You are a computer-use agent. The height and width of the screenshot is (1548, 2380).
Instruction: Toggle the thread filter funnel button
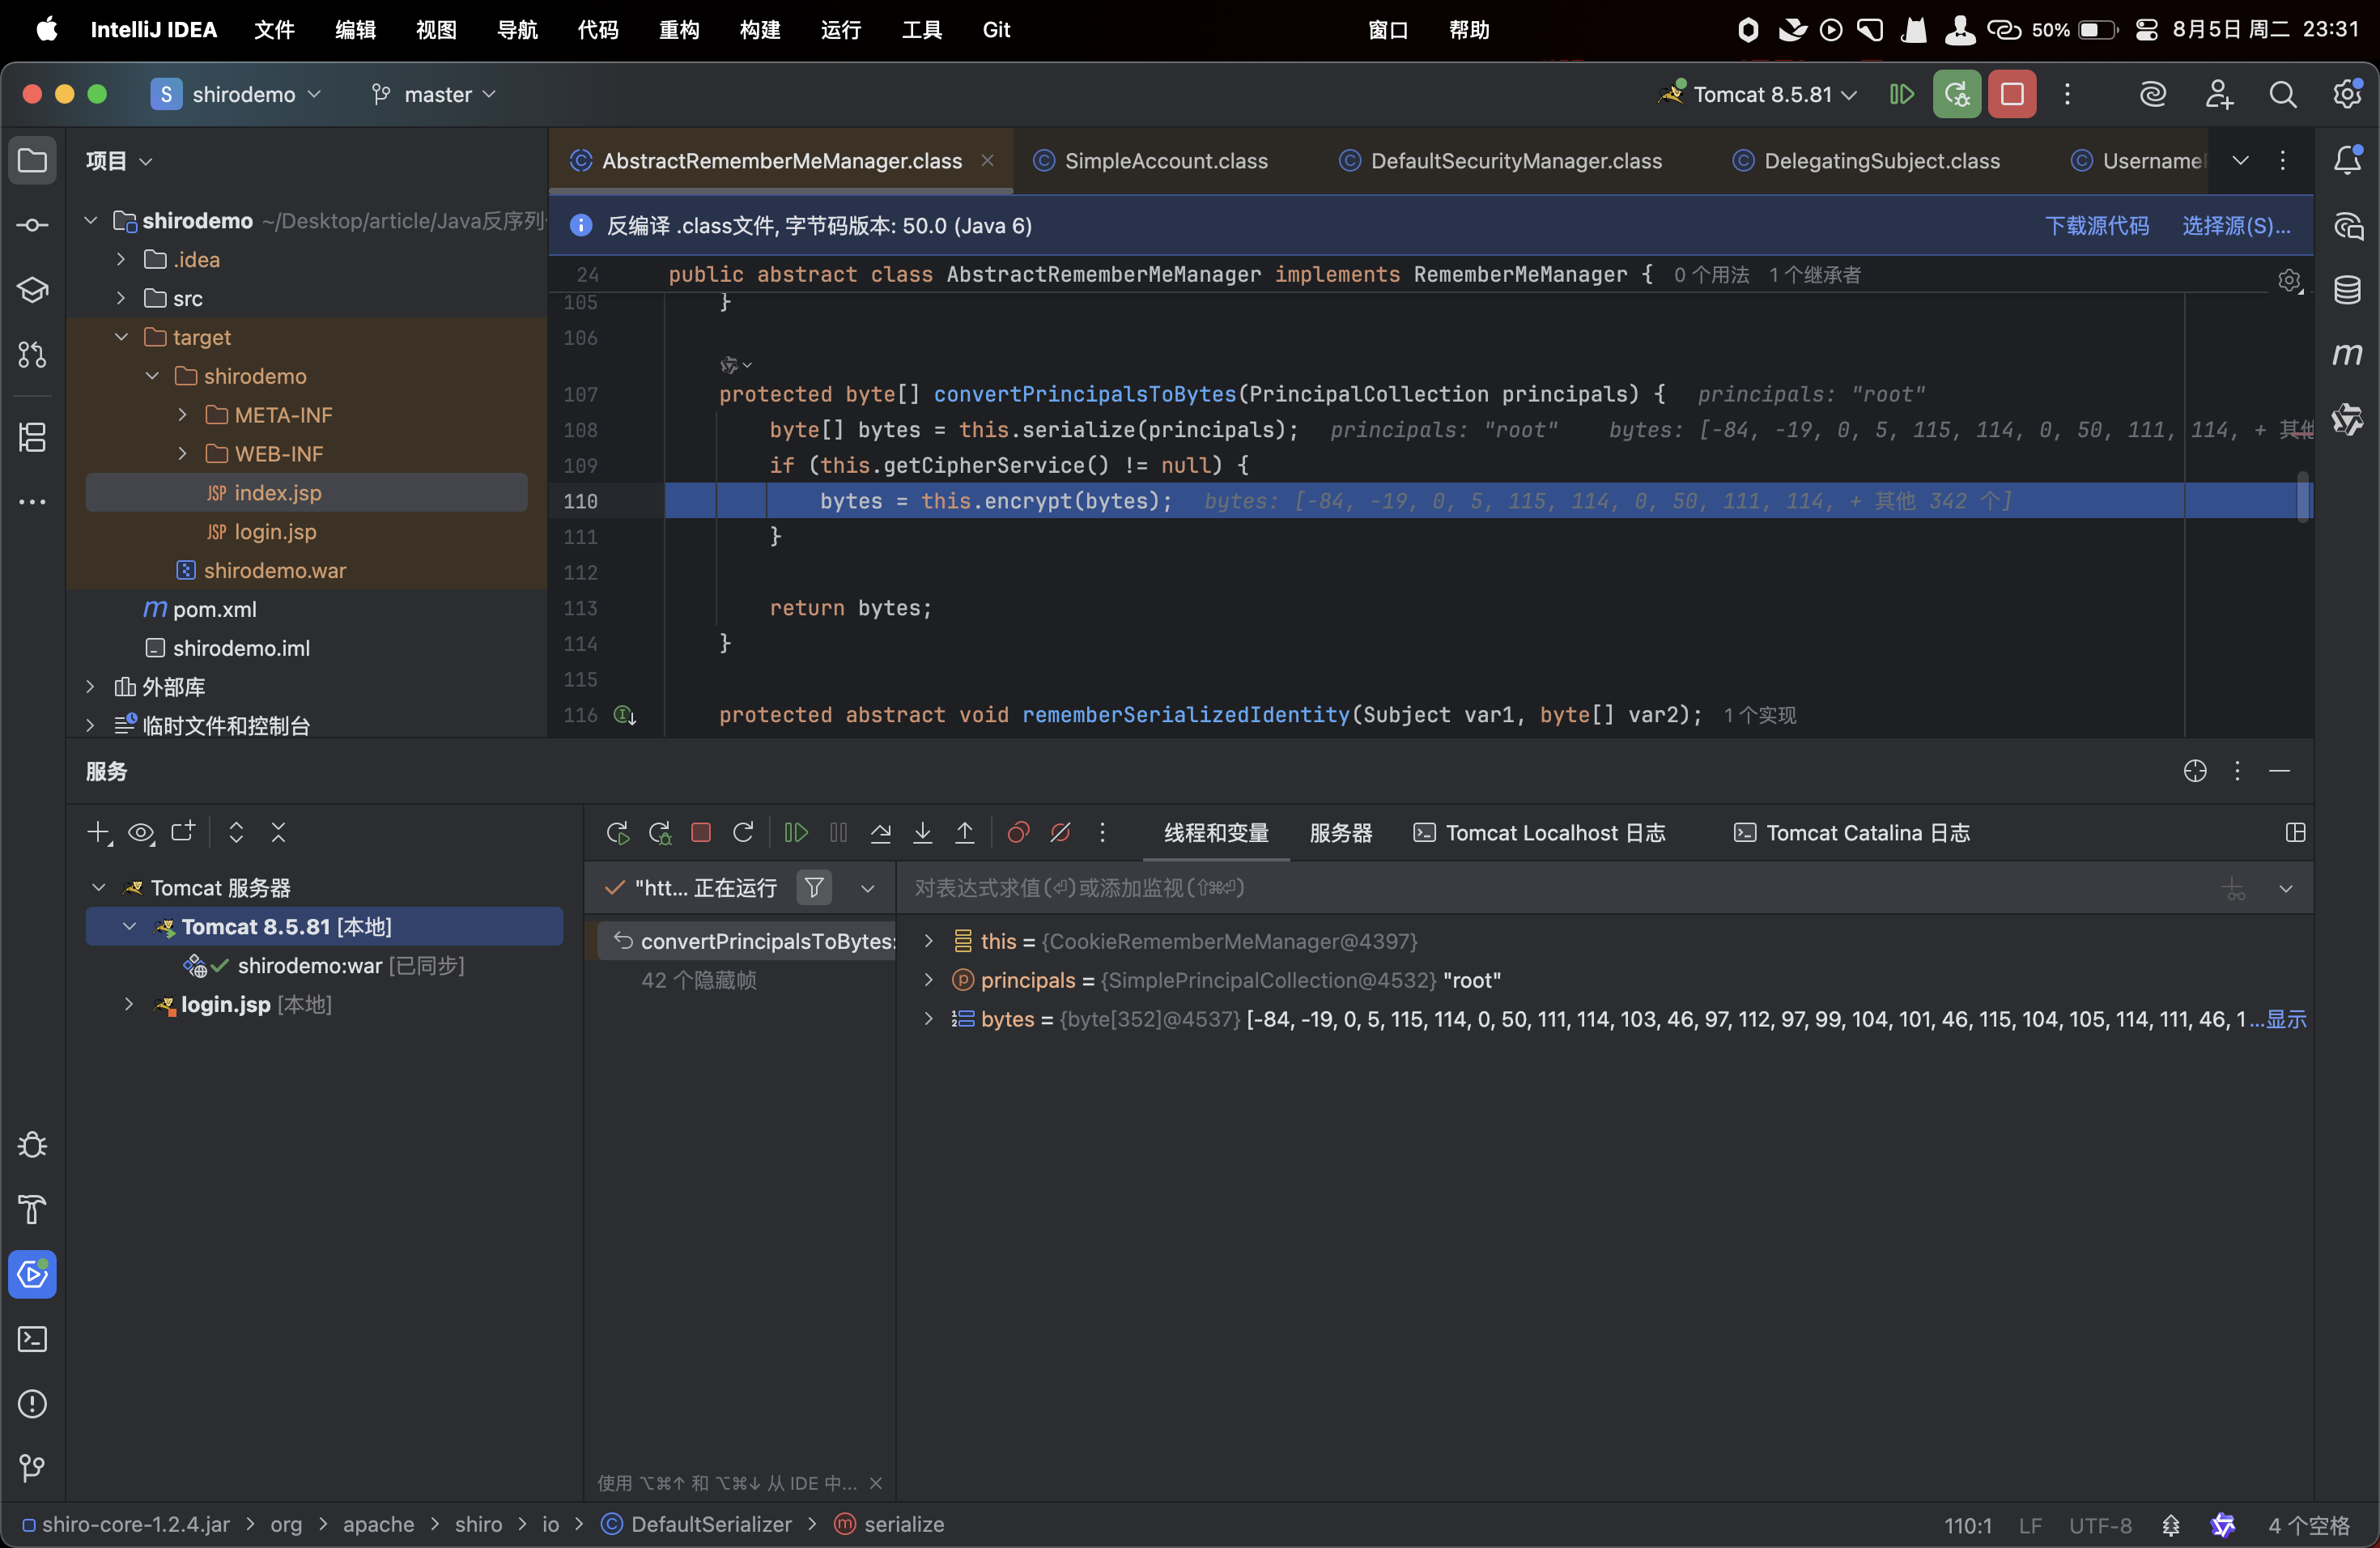tap(814, 887)
